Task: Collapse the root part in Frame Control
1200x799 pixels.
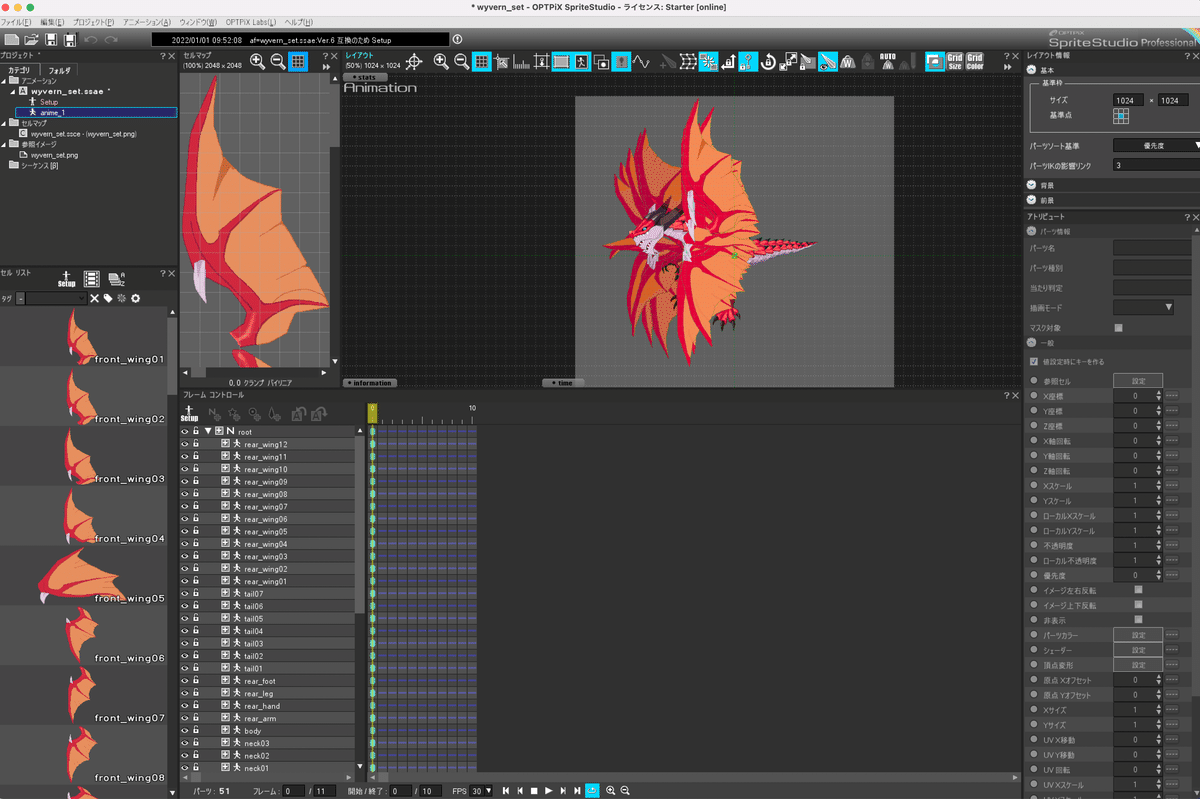Action: pyautogui.click(x=208, y=431)
